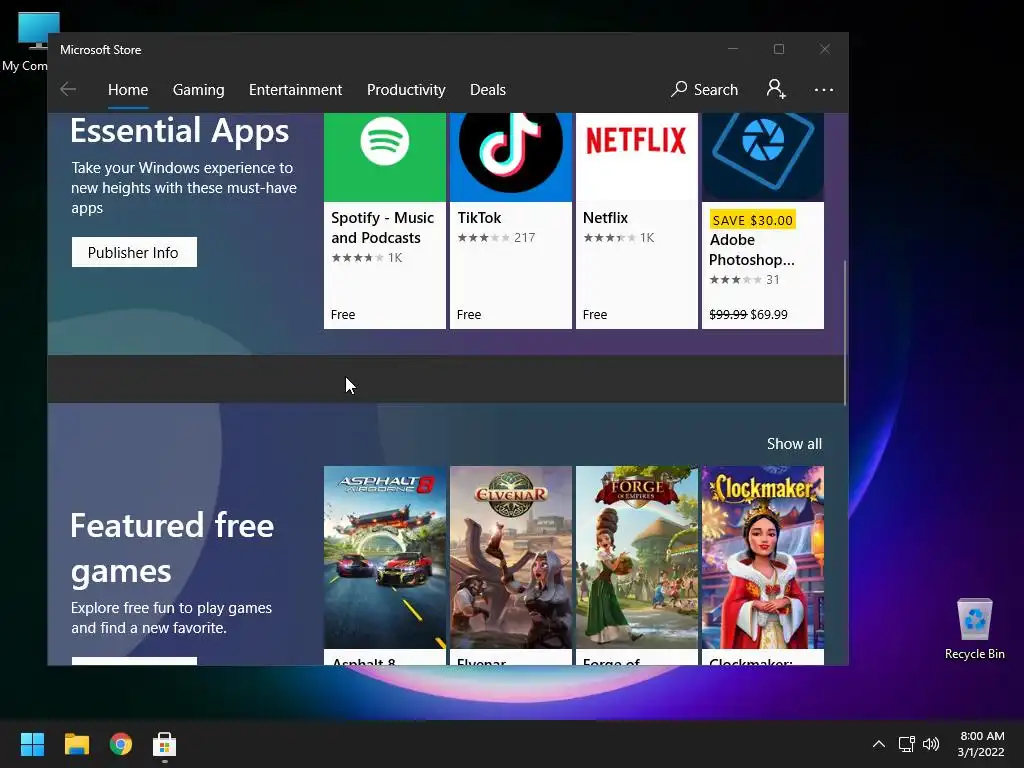Select the Netflix app title
Image resolution: width=1024 pixels, height=768 pixels.
pyautogui.click(x=605, y=217)
